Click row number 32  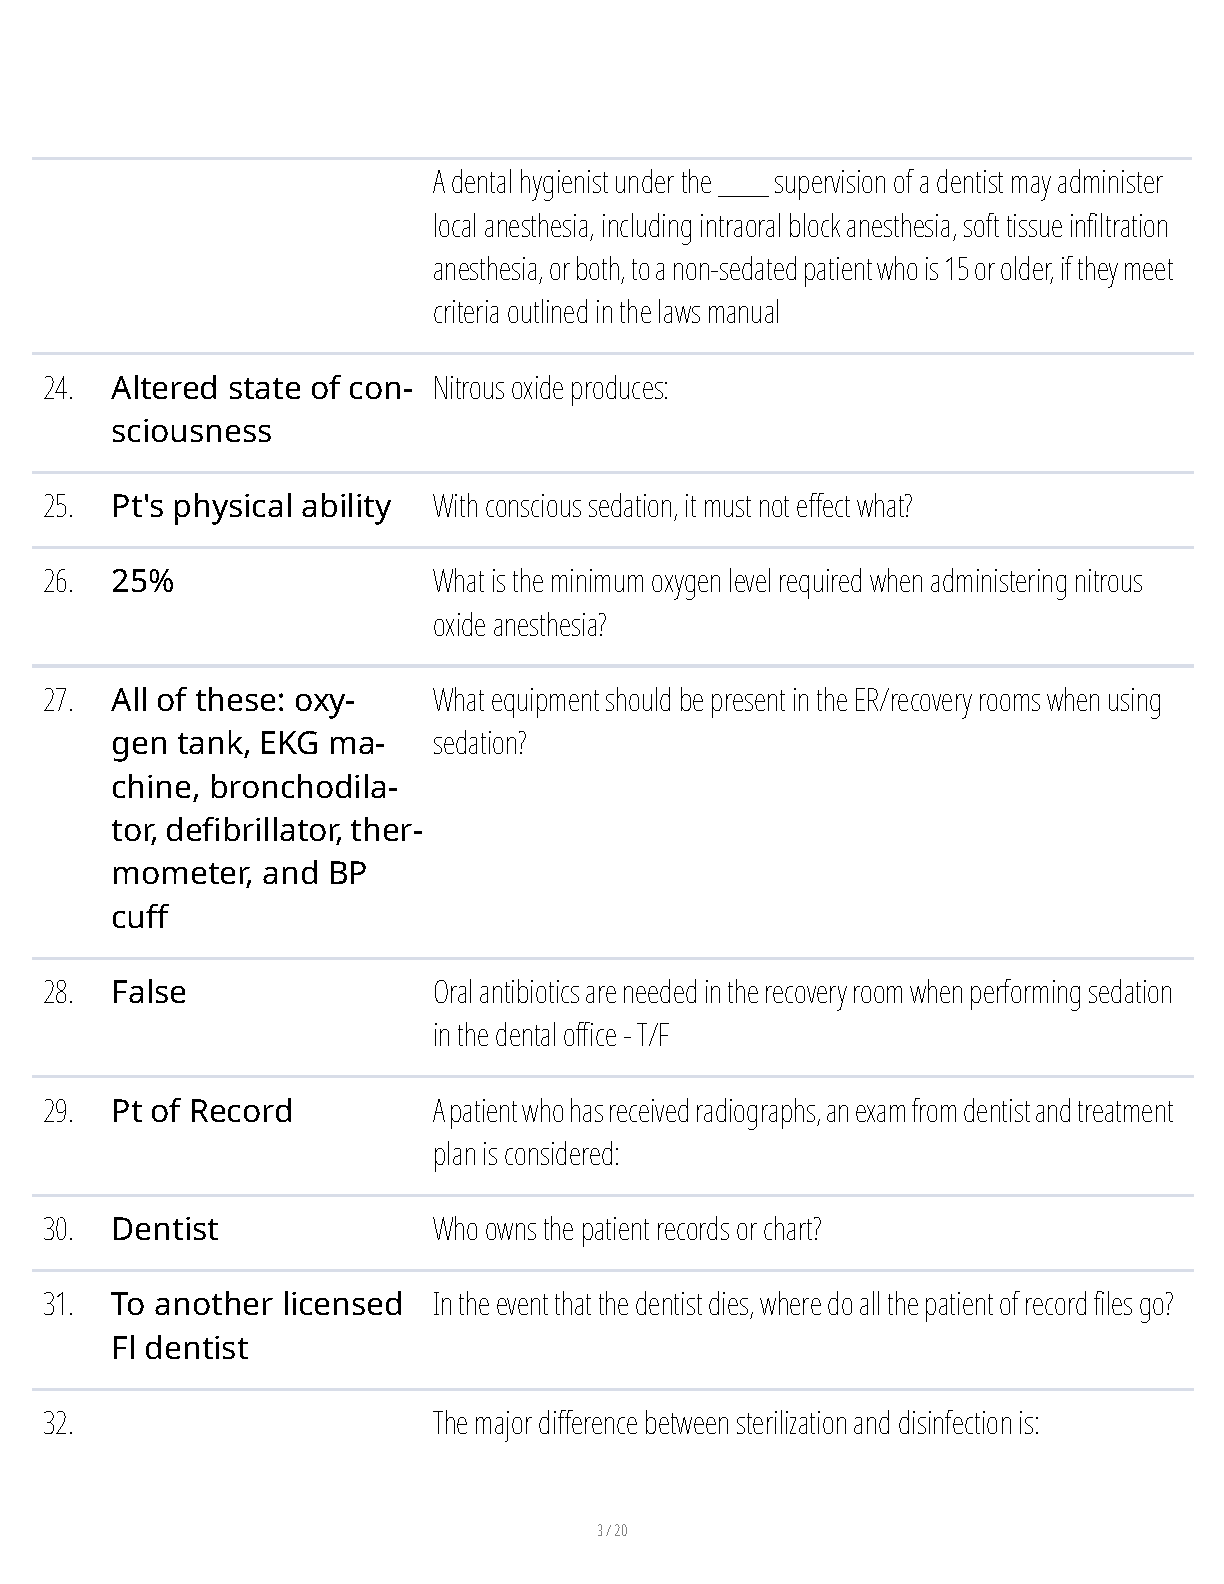point(58,1423)
